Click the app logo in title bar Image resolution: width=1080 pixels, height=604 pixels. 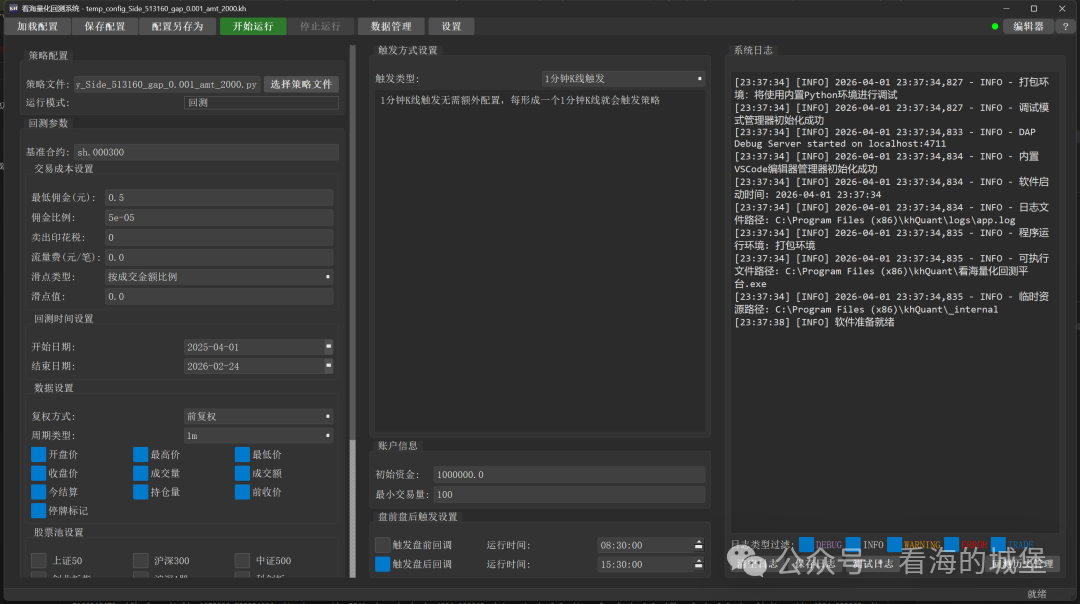[x=13, y=8]
